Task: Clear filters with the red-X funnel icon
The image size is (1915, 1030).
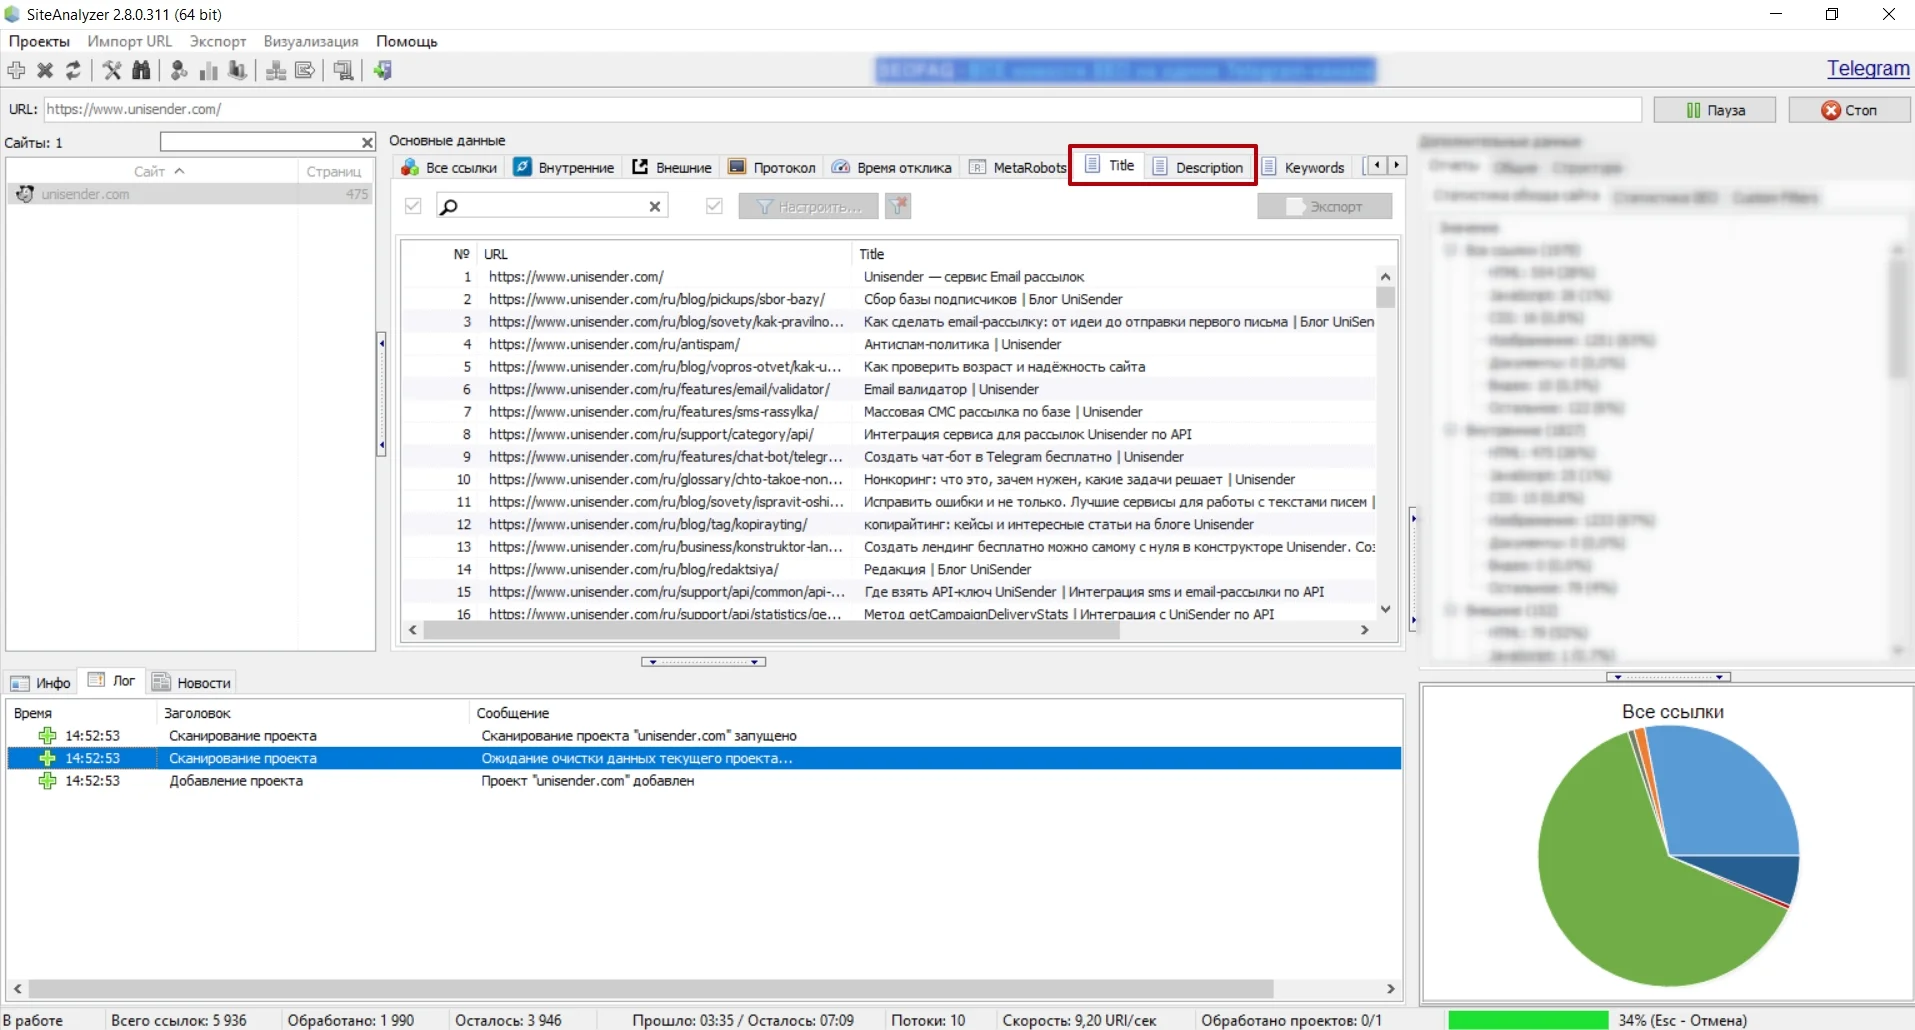Action: click(898, 206)
